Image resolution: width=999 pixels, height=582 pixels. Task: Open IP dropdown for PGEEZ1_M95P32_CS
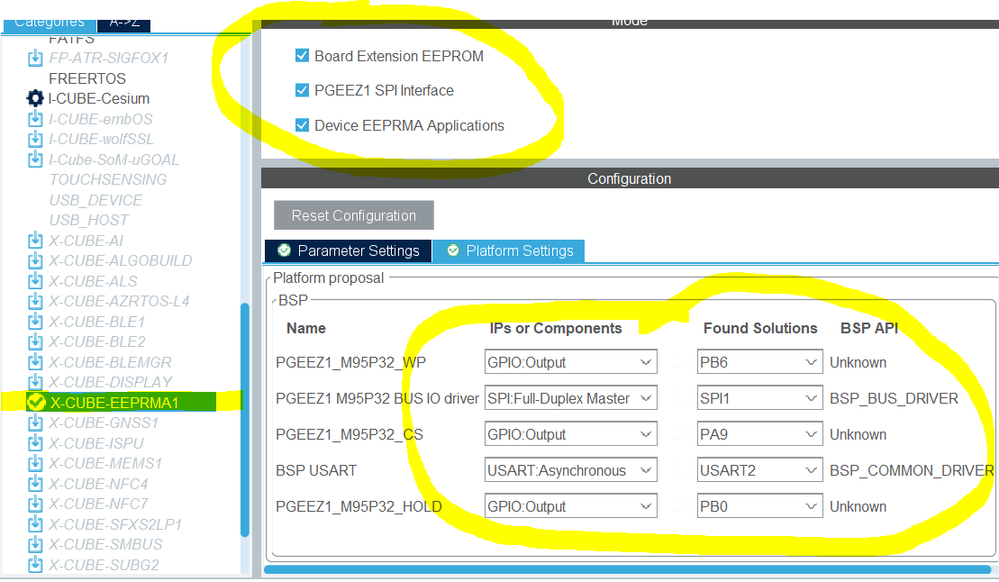coord(570,434)
